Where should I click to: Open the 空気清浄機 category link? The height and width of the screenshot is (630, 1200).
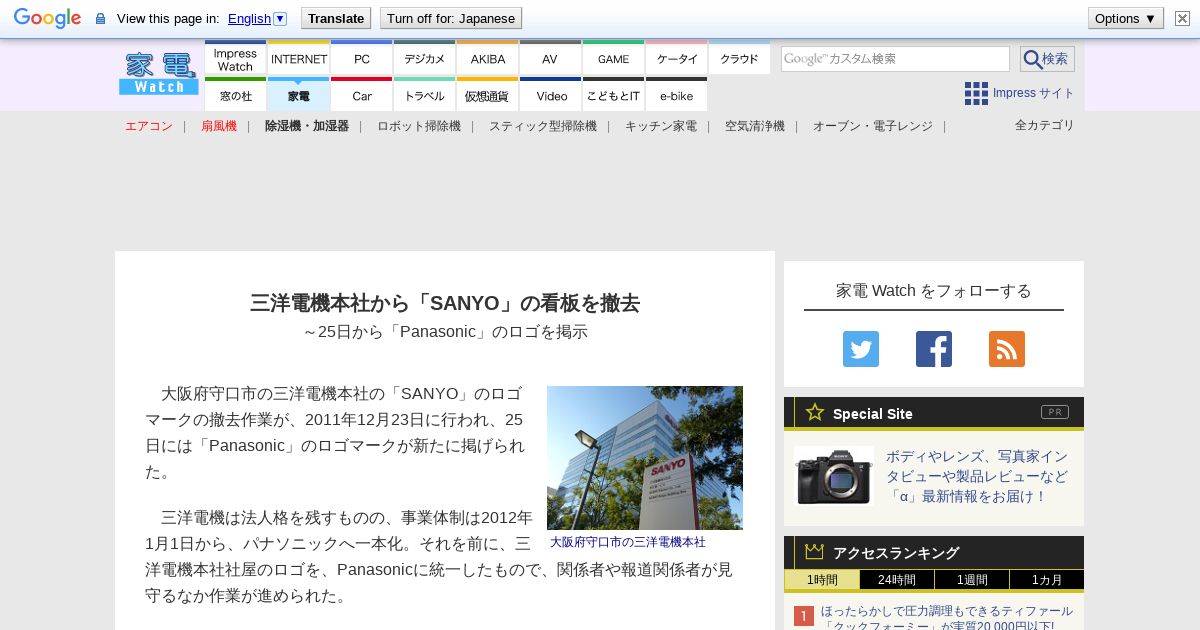point(755,126)
